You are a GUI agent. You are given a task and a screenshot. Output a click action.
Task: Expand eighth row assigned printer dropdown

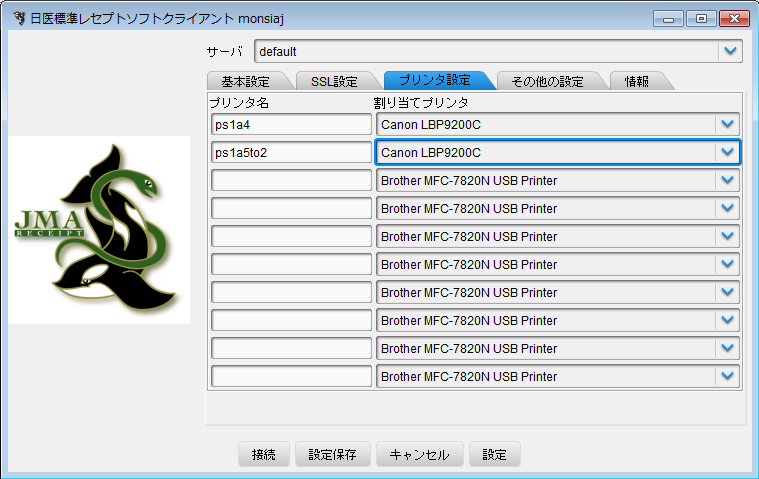point(558,320)
